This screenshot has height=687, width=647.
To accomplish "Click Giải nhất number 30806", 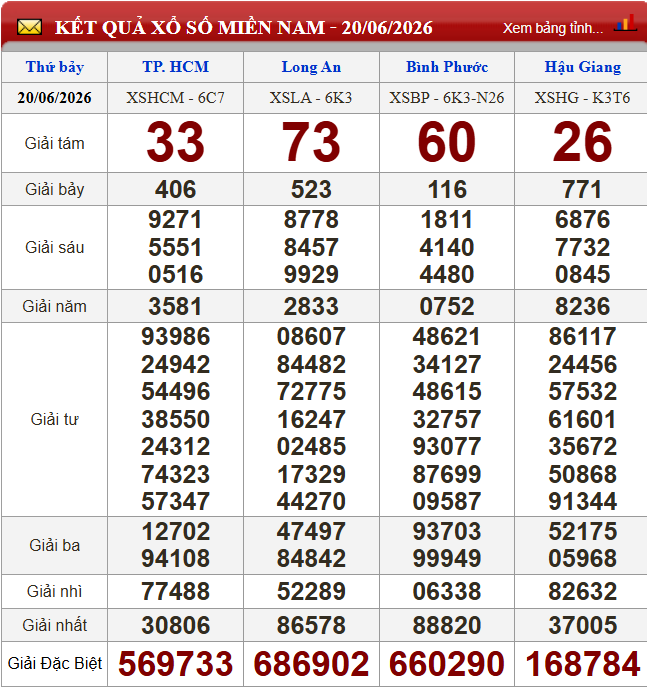I will (176, 625).
